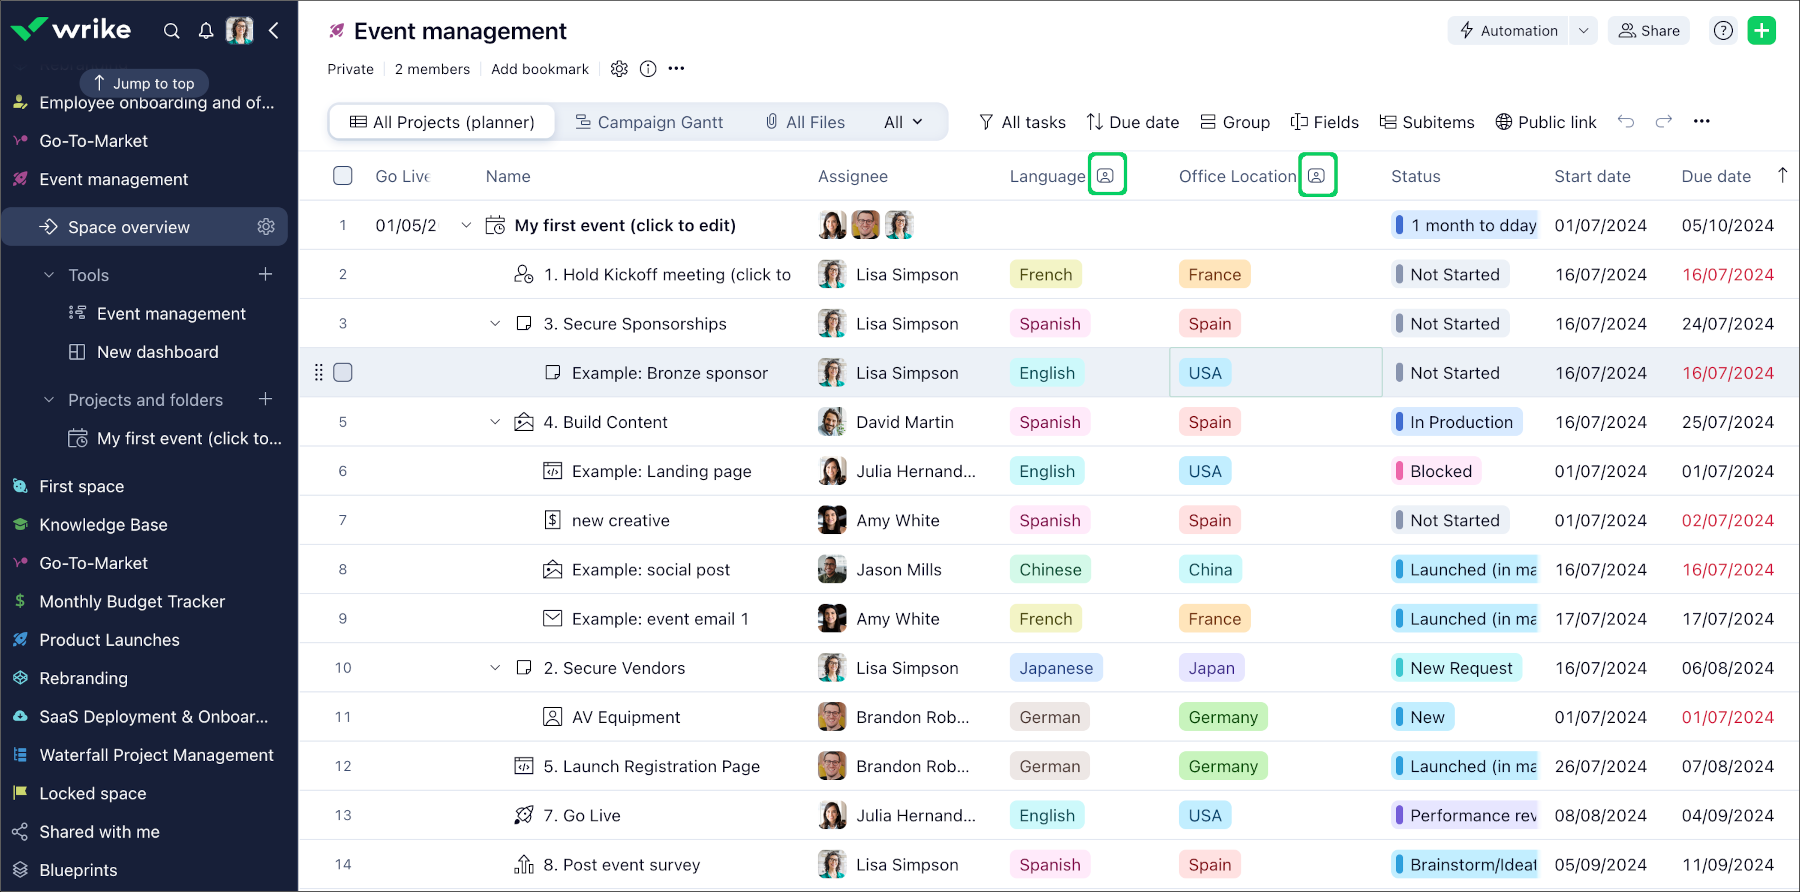Open Monthly Budget Tracker space

[x=132, y=602]
